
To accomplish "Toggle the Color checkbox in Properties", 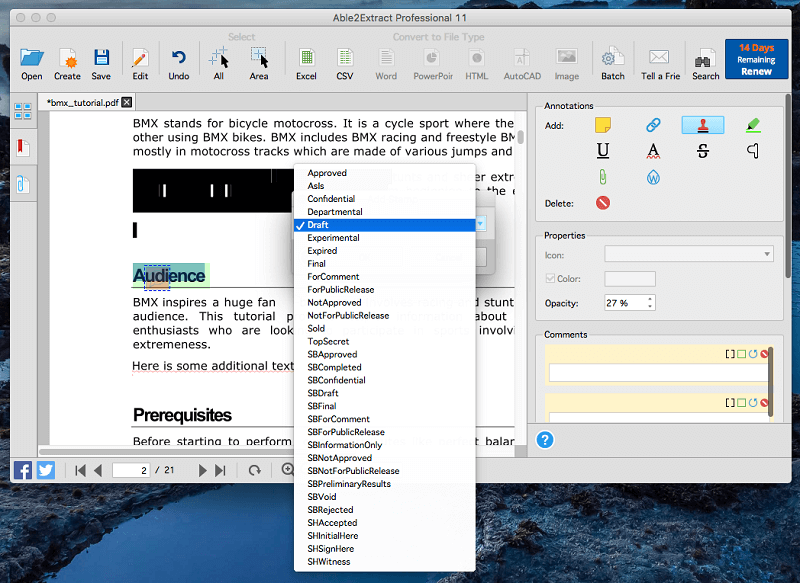I will (x=550, y=278).
